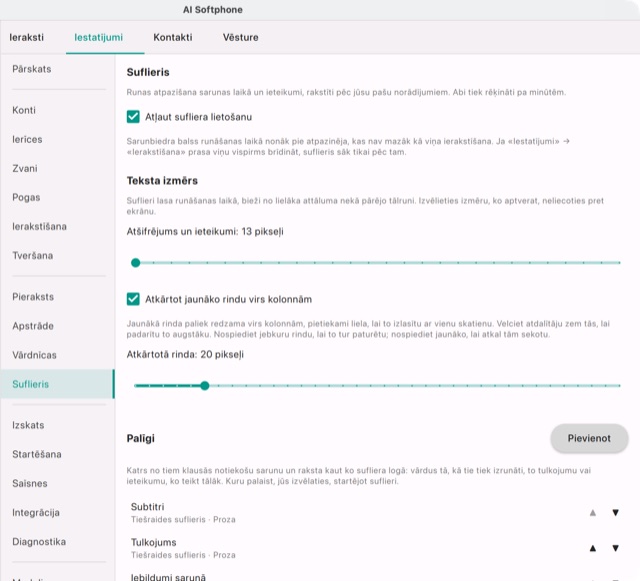Uncheck Atkārtot jaunāko rindu virs kolonnām
The width and height of the screenshot is (640, 581).
133,299
